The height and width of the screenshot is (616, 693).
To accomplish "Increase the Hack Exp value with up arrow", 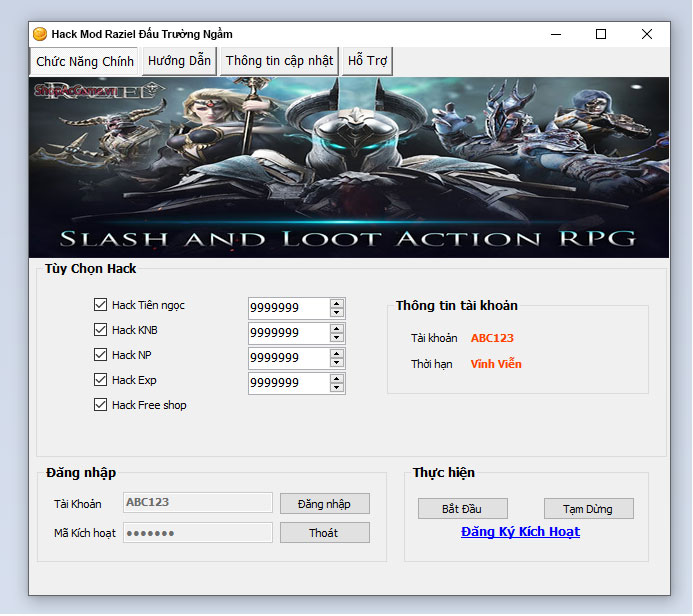I will 337,379.
